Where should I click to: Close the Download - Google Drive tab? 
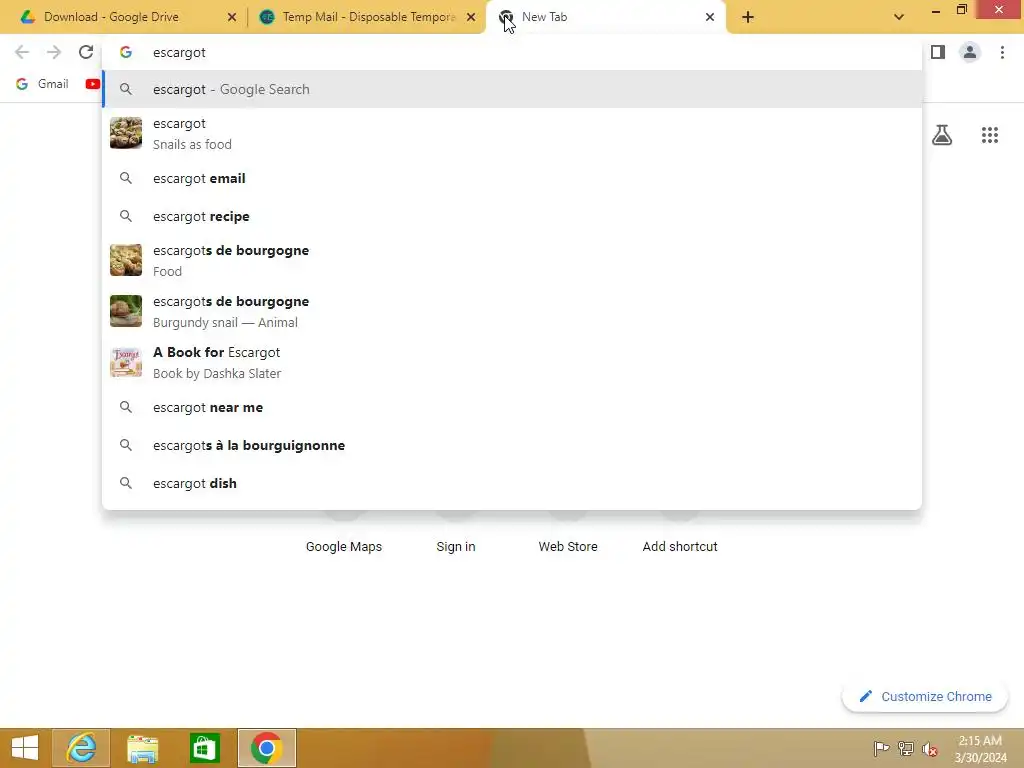click(231, 17)
